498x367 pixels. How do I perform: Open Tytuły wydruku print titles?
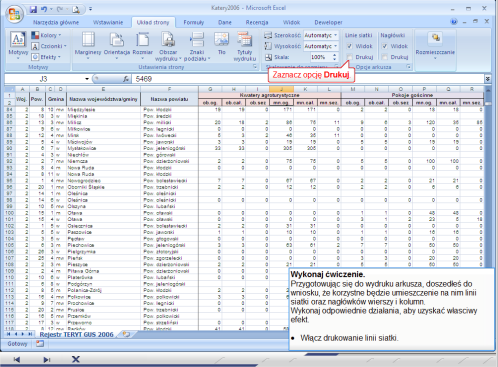click(x=245, y=46)
